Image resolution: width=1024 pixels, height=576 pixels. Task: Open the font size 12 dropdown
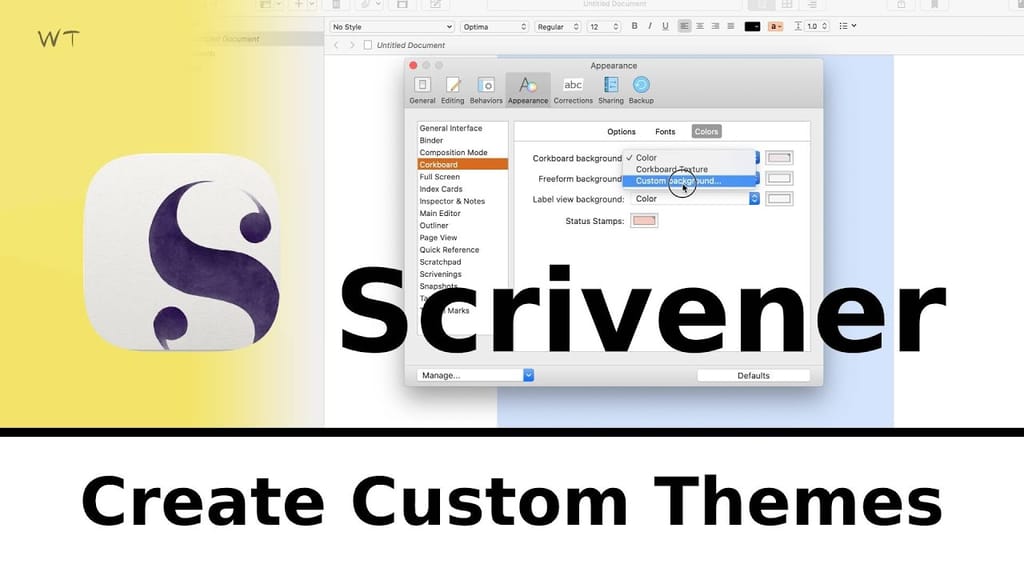pyautogui.click(x=604, y=27)
